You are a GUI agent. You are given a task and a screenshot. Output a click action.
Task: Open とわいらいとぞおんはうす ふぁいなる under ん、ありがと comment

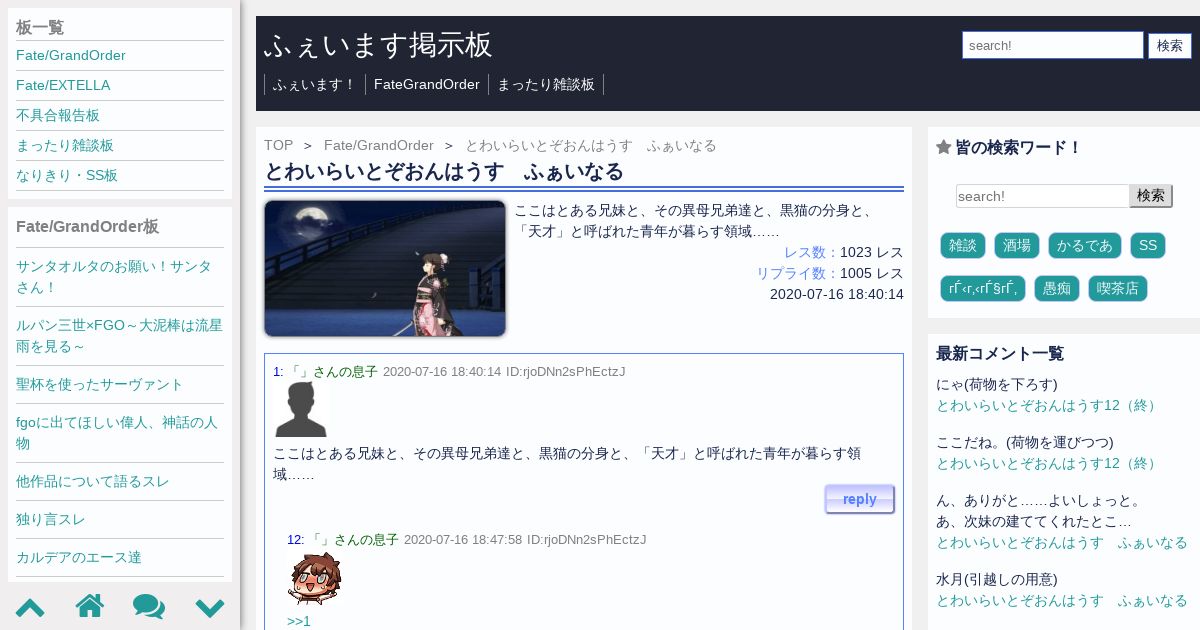[x=1062, y=542]
